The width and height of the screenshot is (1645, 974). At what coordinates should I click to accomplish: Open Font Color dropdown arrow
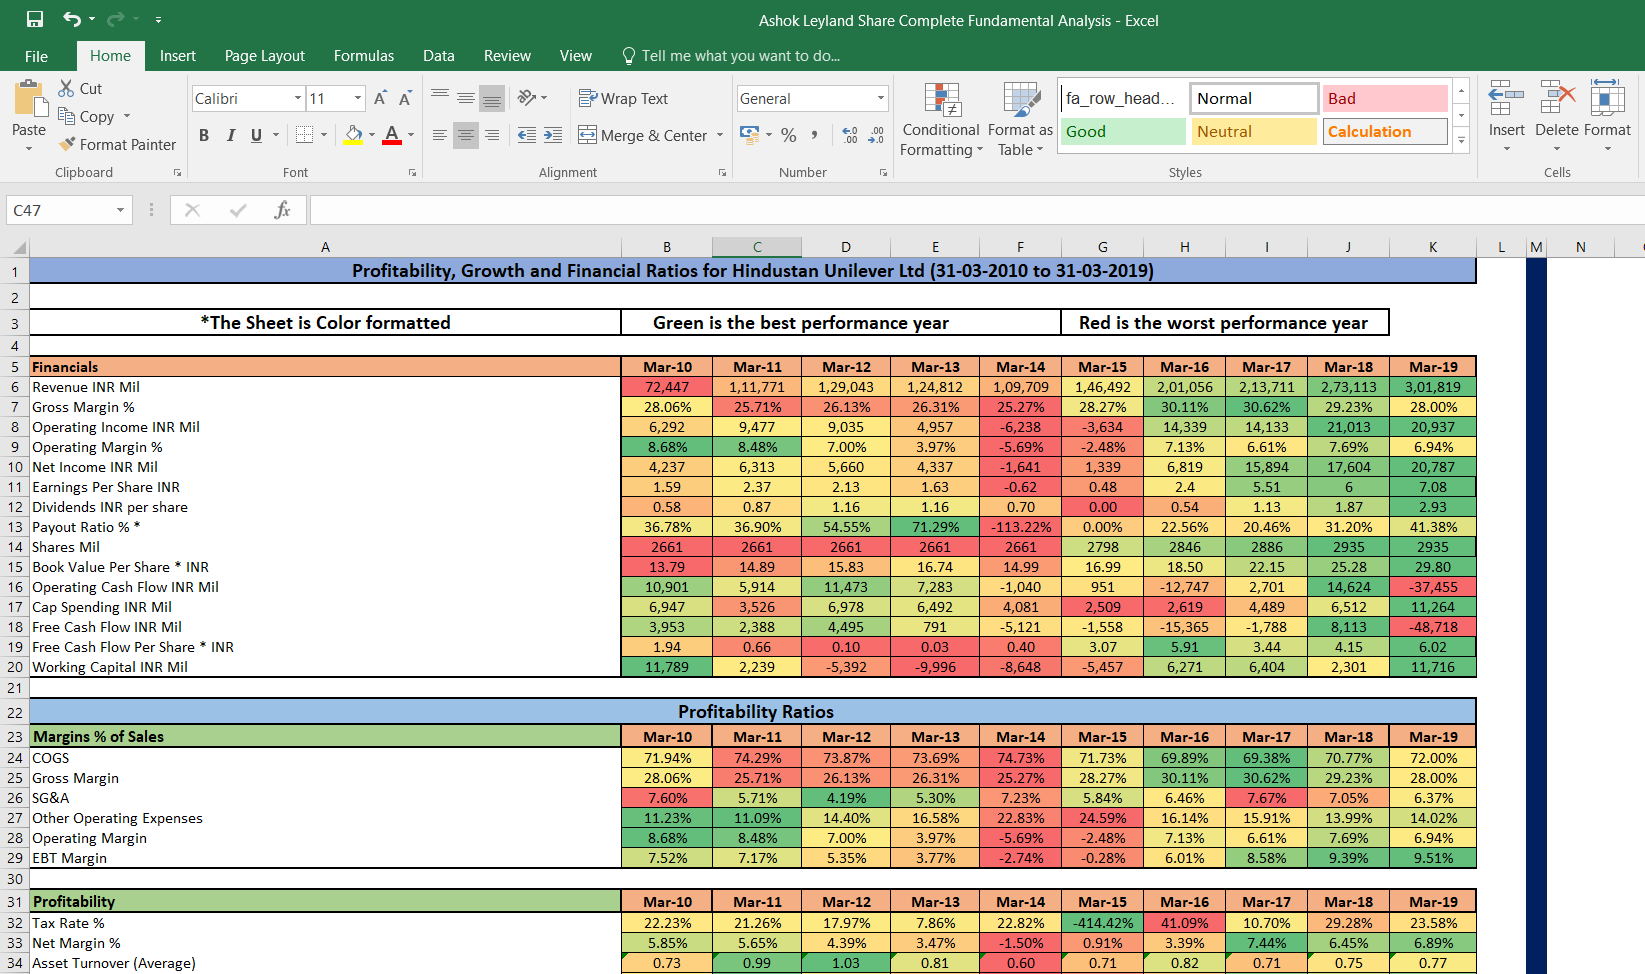pos(411,135)
